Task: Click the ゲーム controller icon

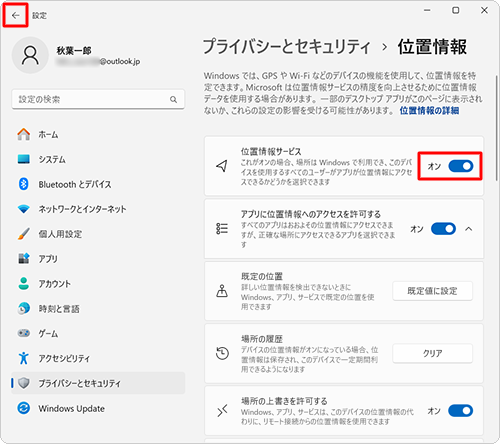Action: pos(24,333)
